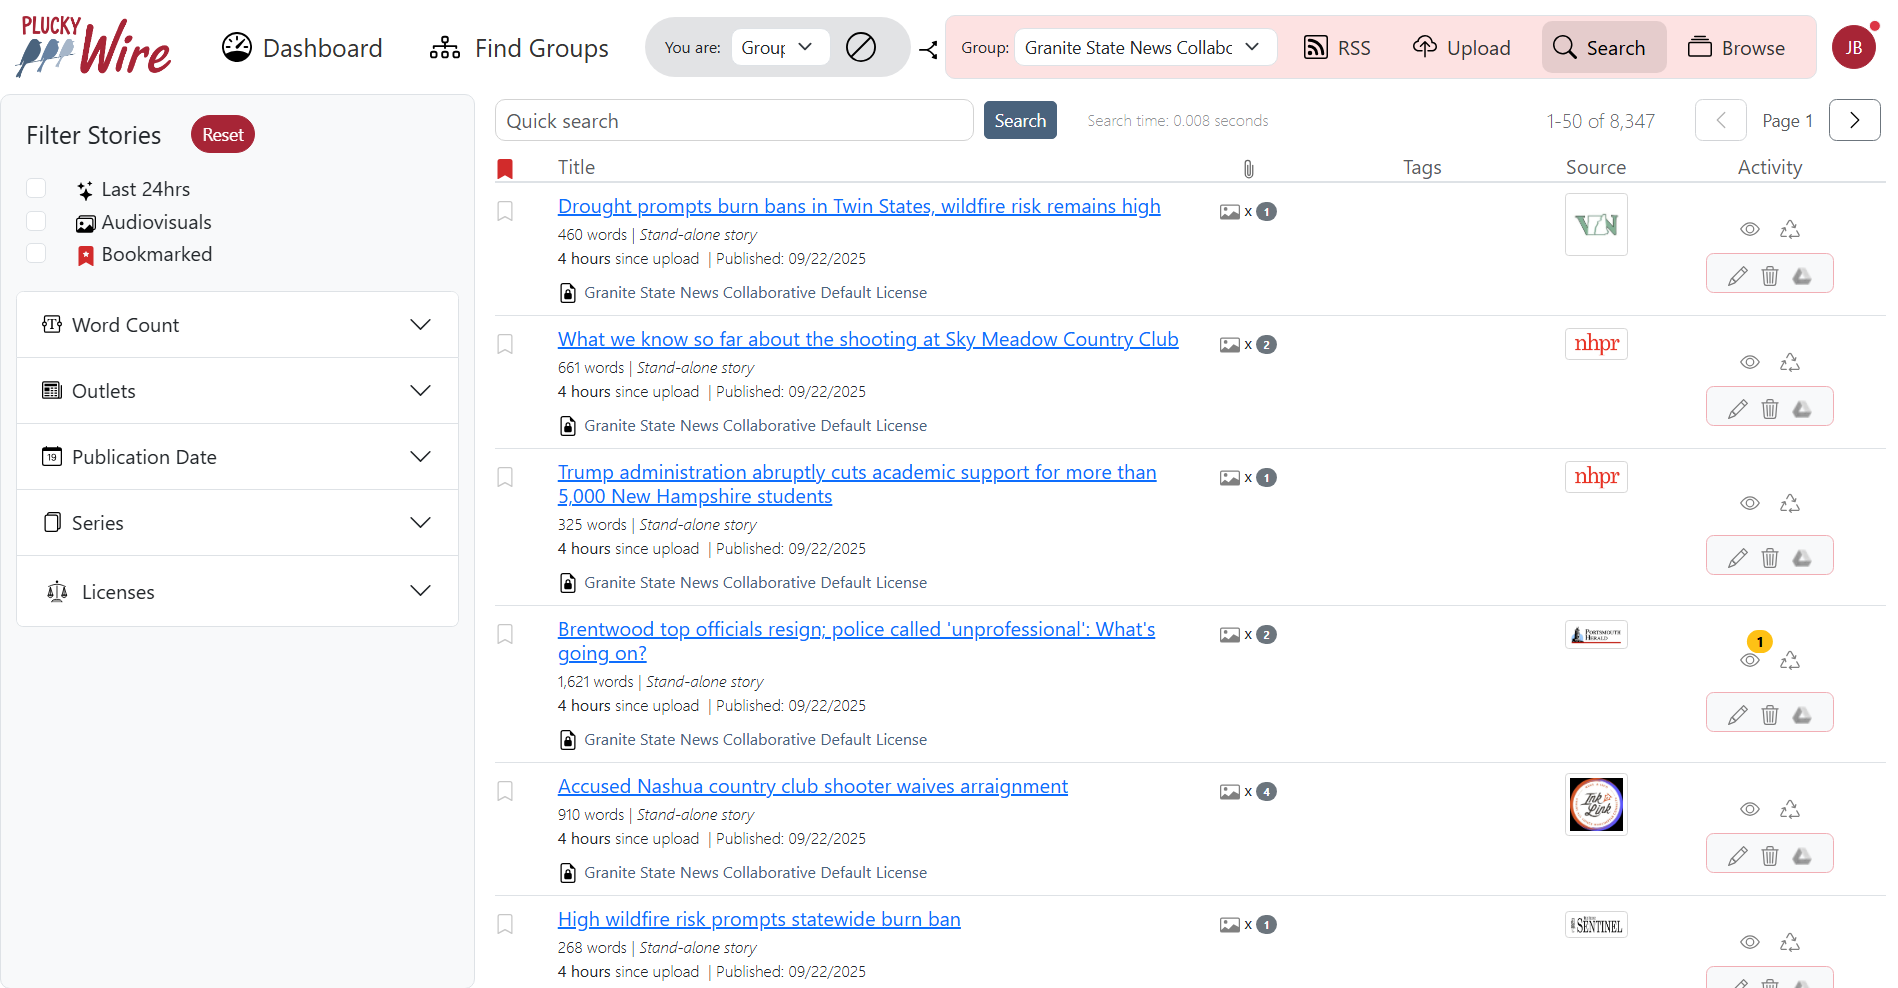Click the cancel circle icon beside role dropdown
The image size is (1898, 988).
861,47
